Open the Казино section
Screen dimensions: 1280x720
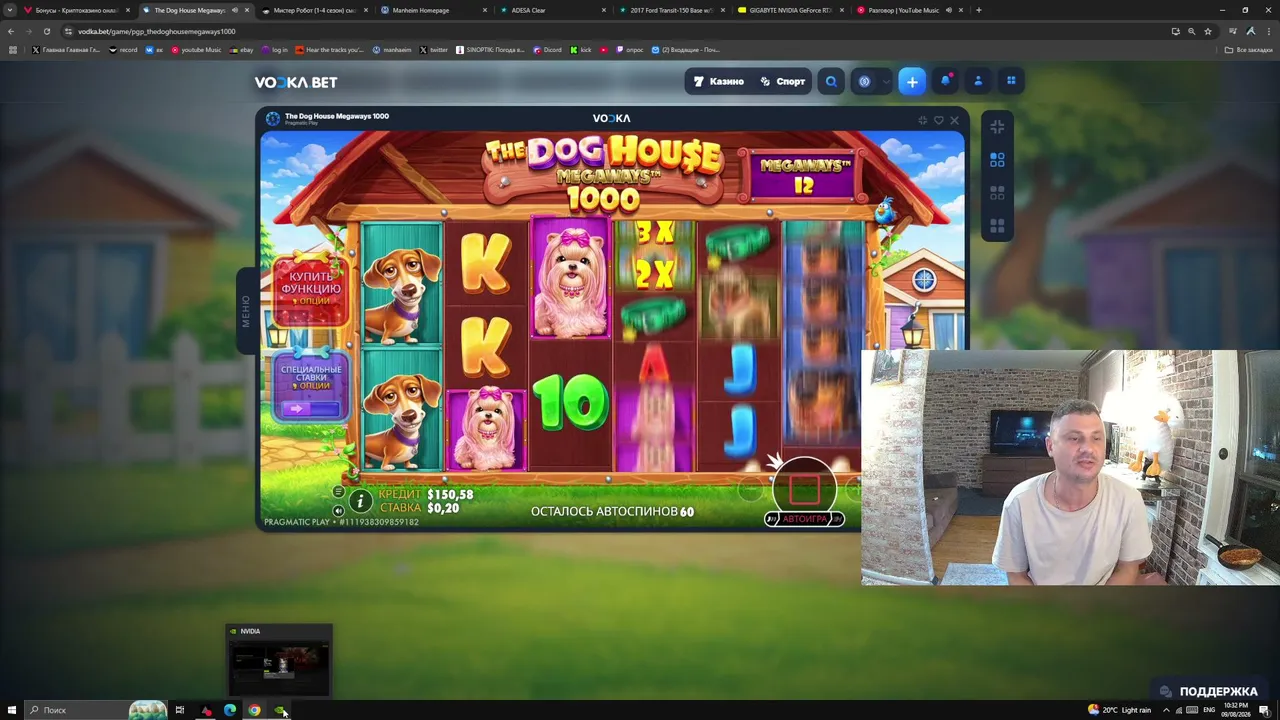(719, 82)
